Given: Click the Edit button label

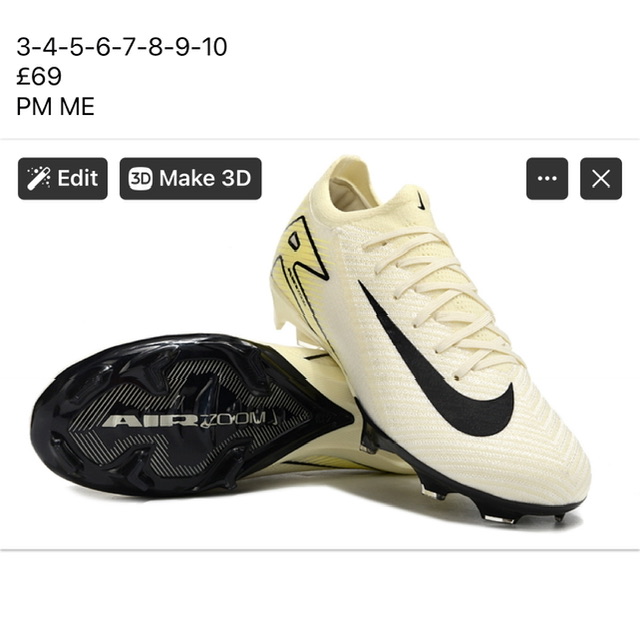Looking at the screenshot, I should click(x=78, y=178).
